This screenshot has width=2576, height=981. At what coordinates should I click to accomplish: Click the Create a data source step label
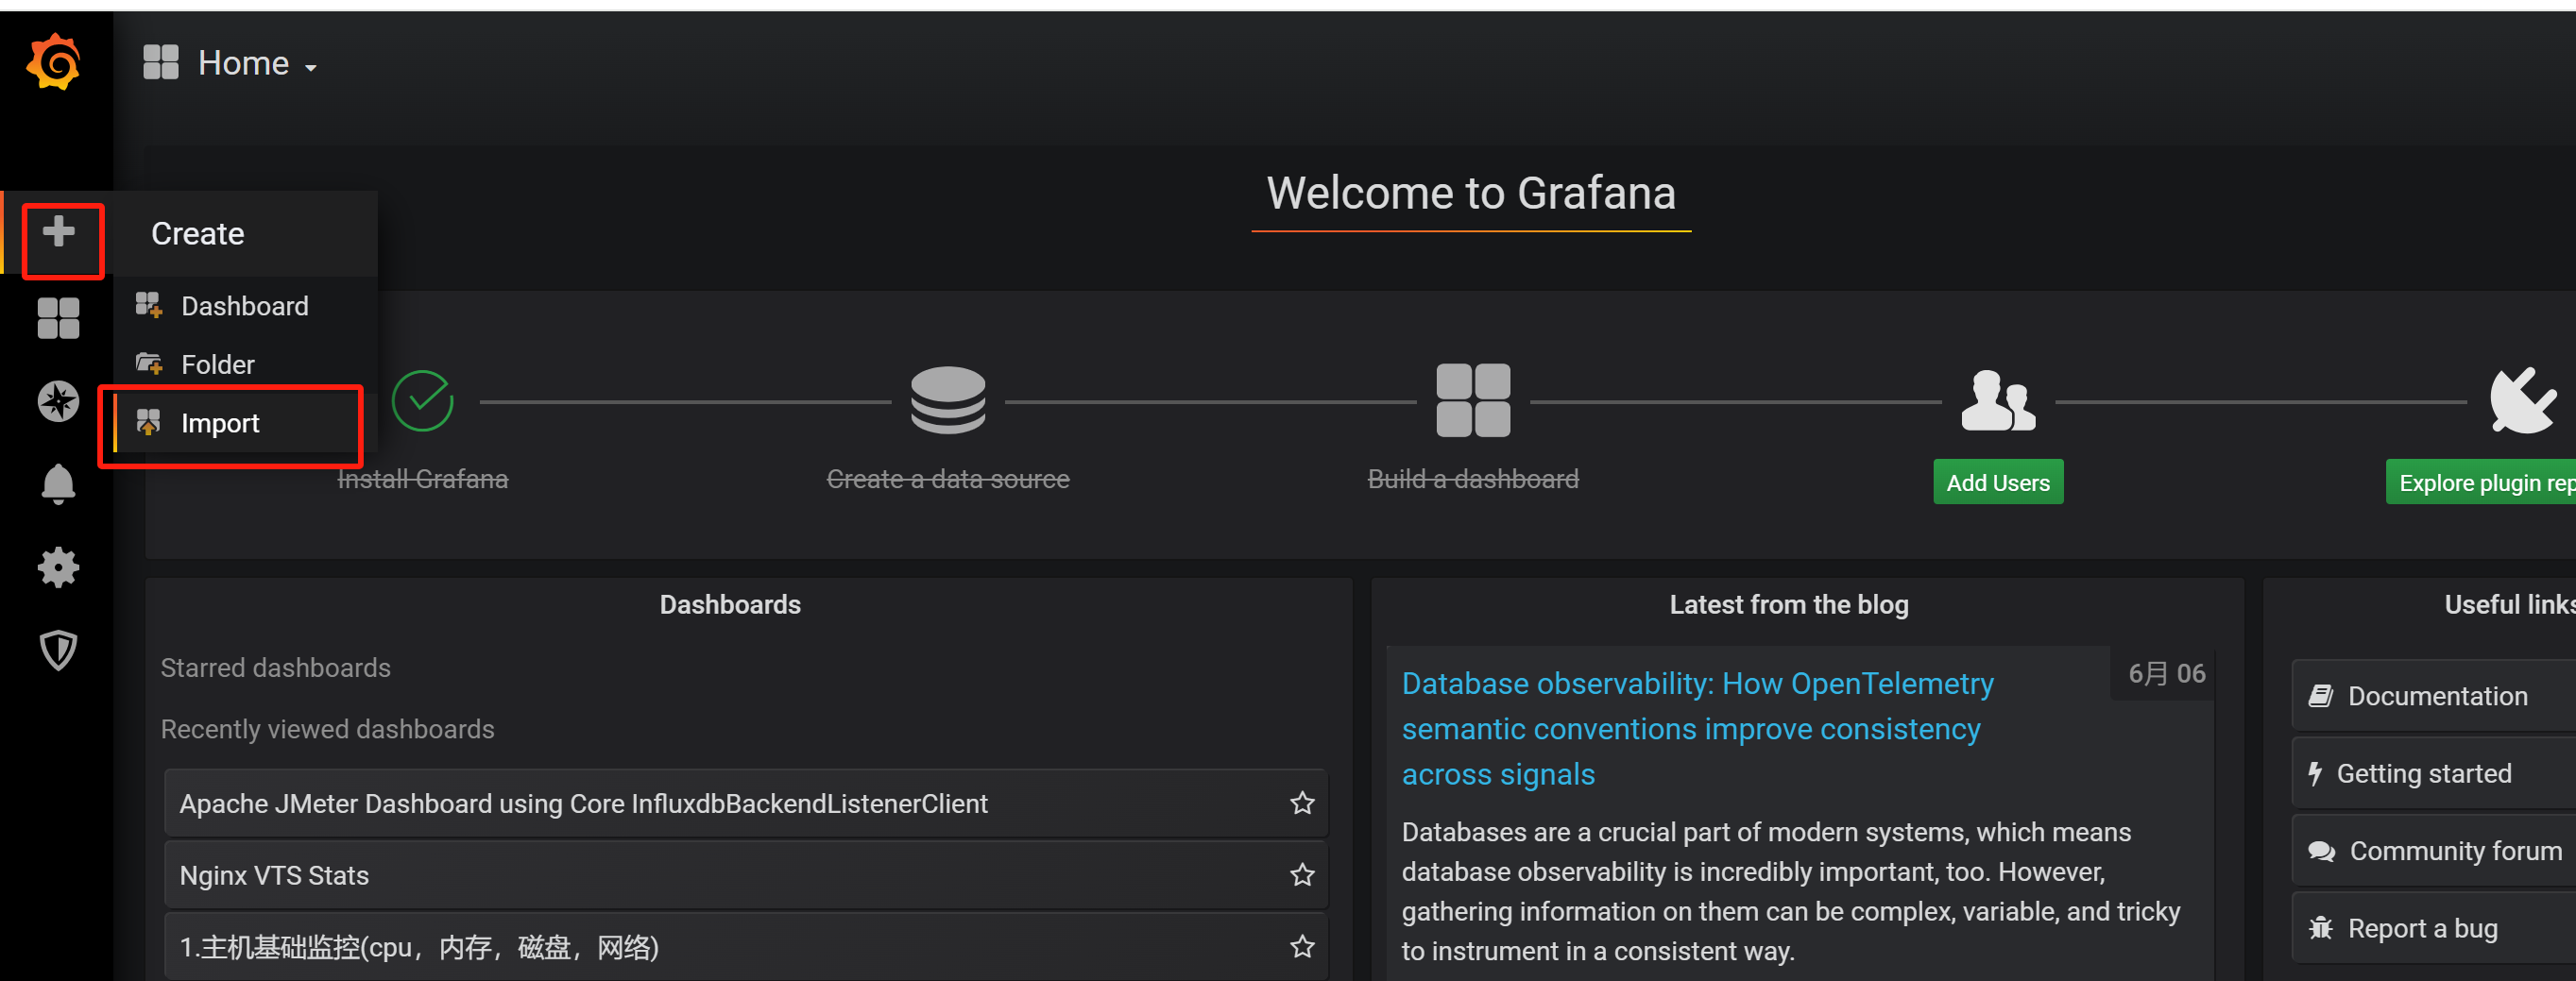(x=948, y=480)
